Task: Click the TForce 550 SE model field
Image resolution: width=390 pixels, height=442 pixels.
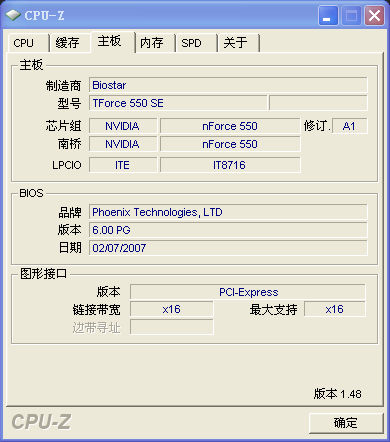Action: click(178, 103)
